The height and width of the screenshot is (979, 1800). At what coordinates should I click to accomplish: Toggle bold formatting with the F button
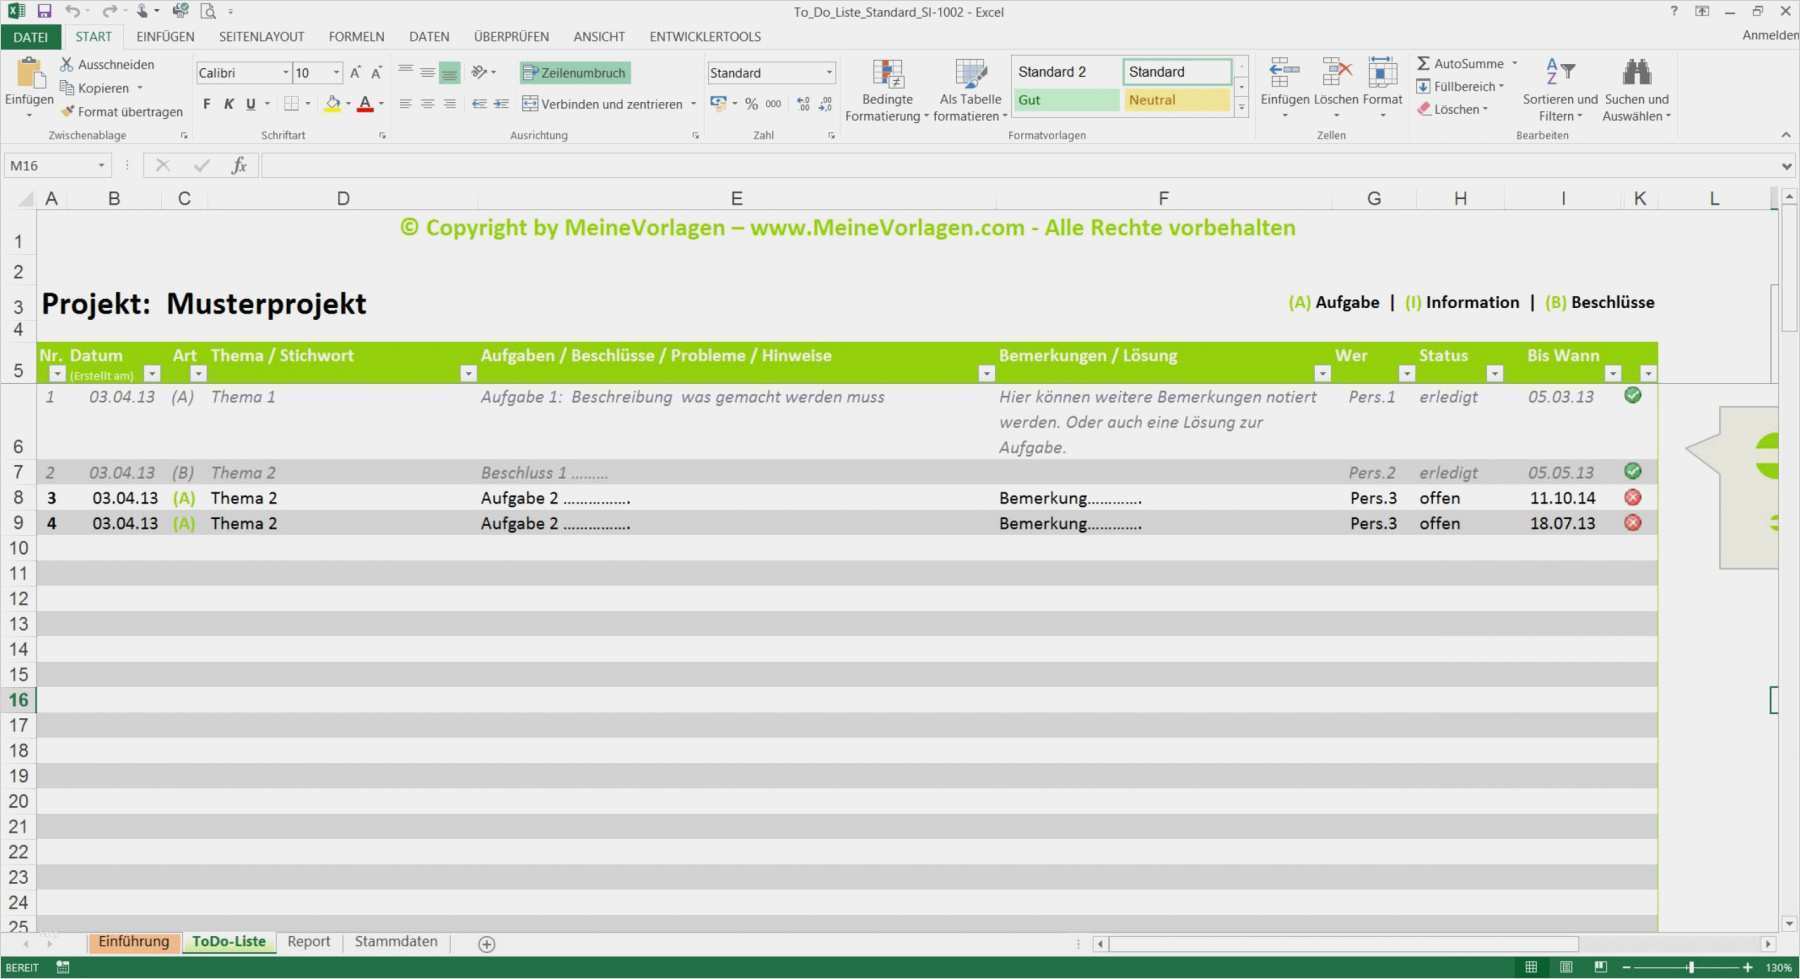[206, 103]
